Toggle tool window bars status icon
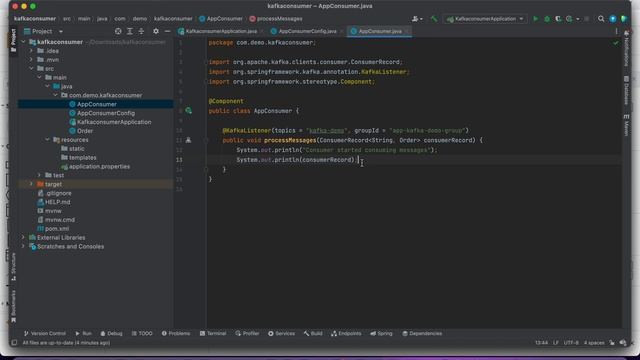The image size is (640, 360). (x=14, y=343)
